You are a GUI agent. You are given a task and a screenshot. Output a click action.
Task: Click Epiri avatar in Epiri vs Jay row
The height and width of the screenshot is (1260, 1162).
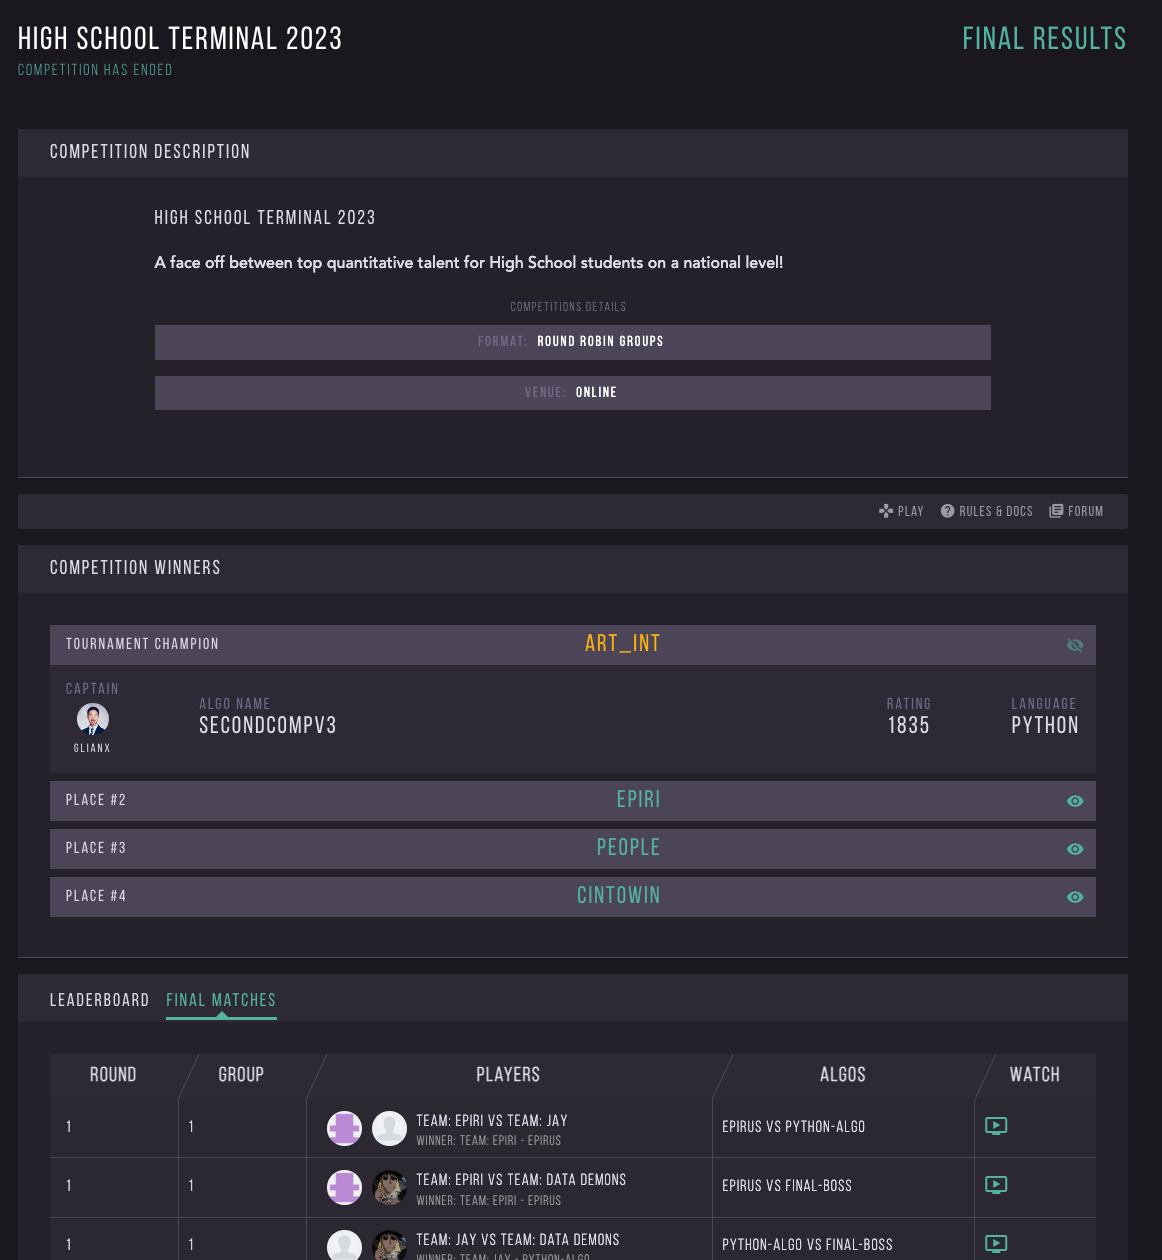point(345,1128)
